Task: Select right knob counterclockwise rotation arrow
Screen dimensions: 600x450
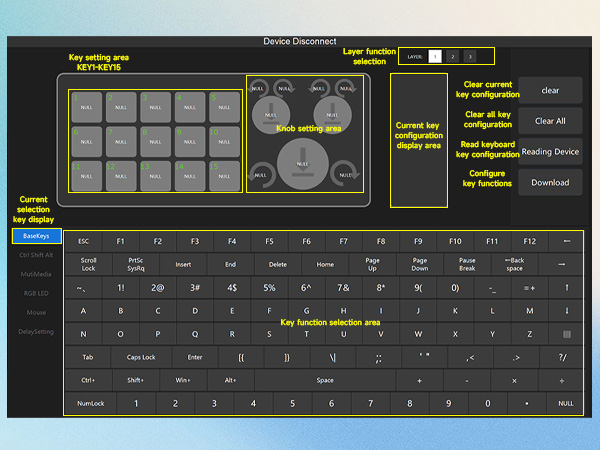Action: (319, 88)
